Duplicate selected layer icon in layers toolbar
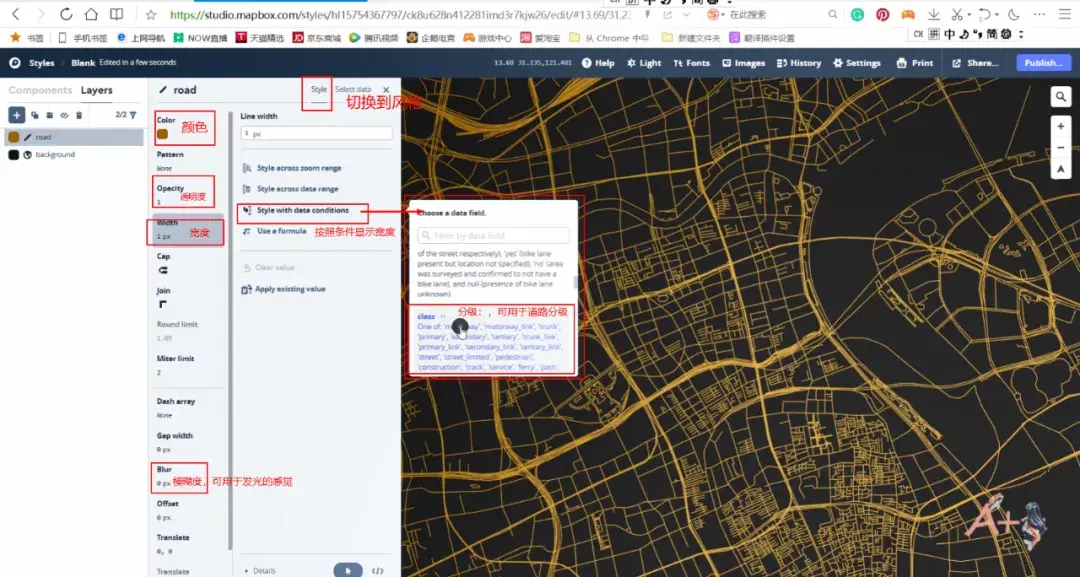This screenshot has width=1080, height=577. point(34,115)
